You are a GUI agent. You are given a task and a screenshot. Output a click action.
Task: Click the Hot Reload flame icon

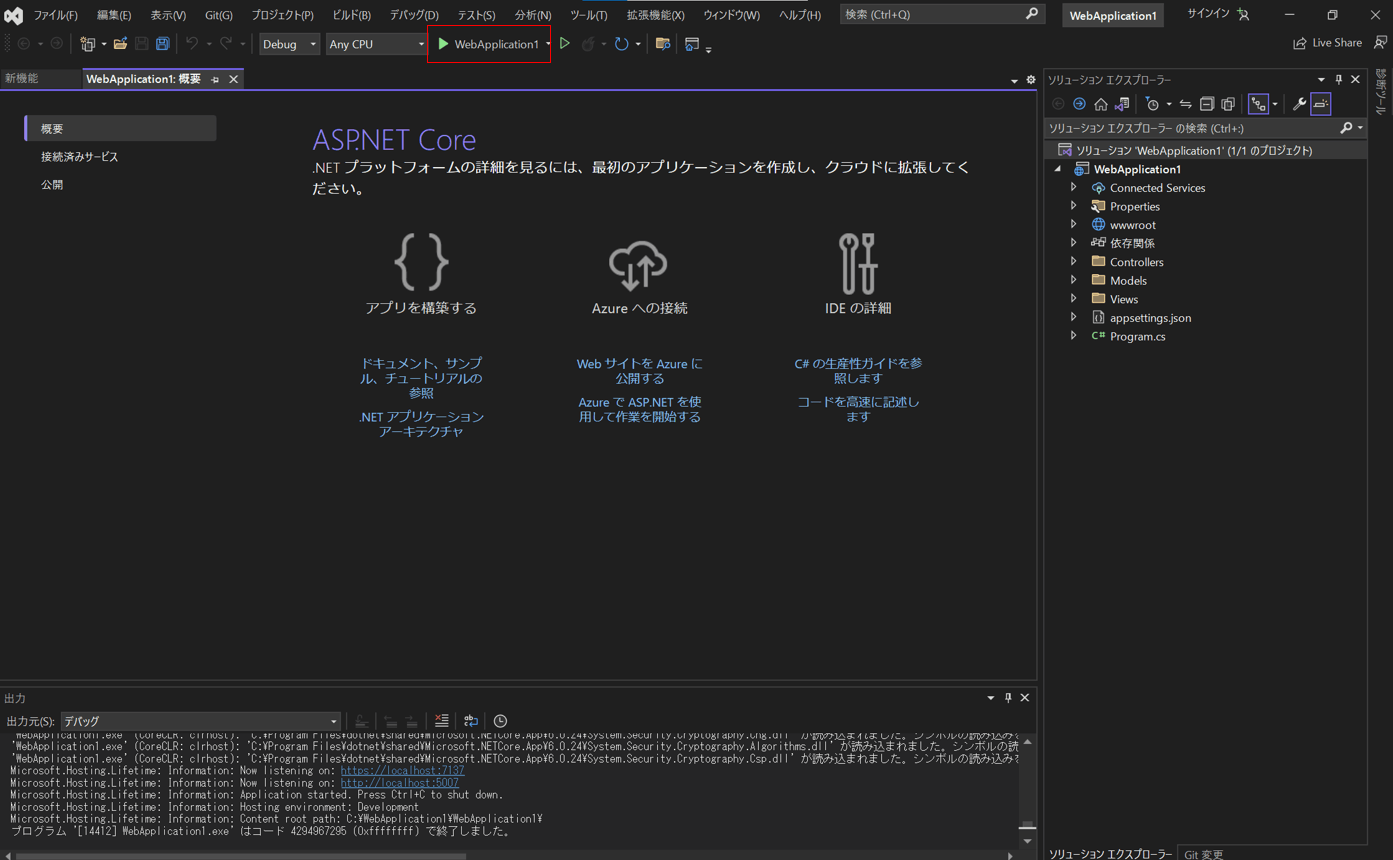[588, 44]
